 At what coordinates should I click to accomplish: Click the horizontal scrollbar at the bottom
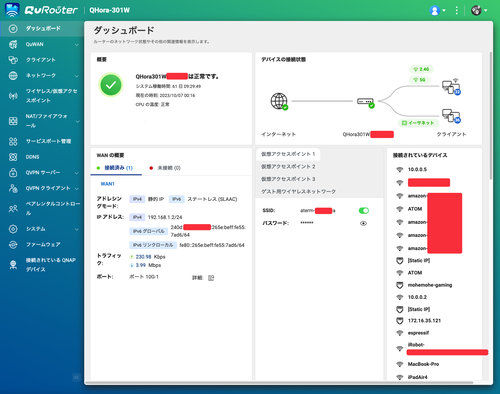tap(279, 383)
